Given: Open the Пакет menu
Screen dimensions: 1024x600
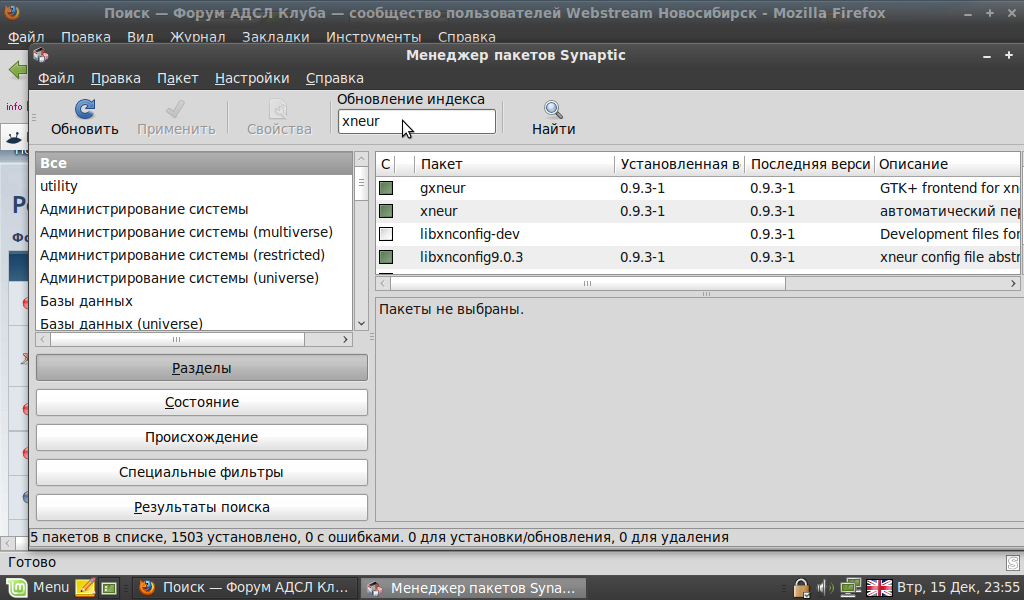Looking at the screenshot, I should pyautogui.click(x=178, y=78).
